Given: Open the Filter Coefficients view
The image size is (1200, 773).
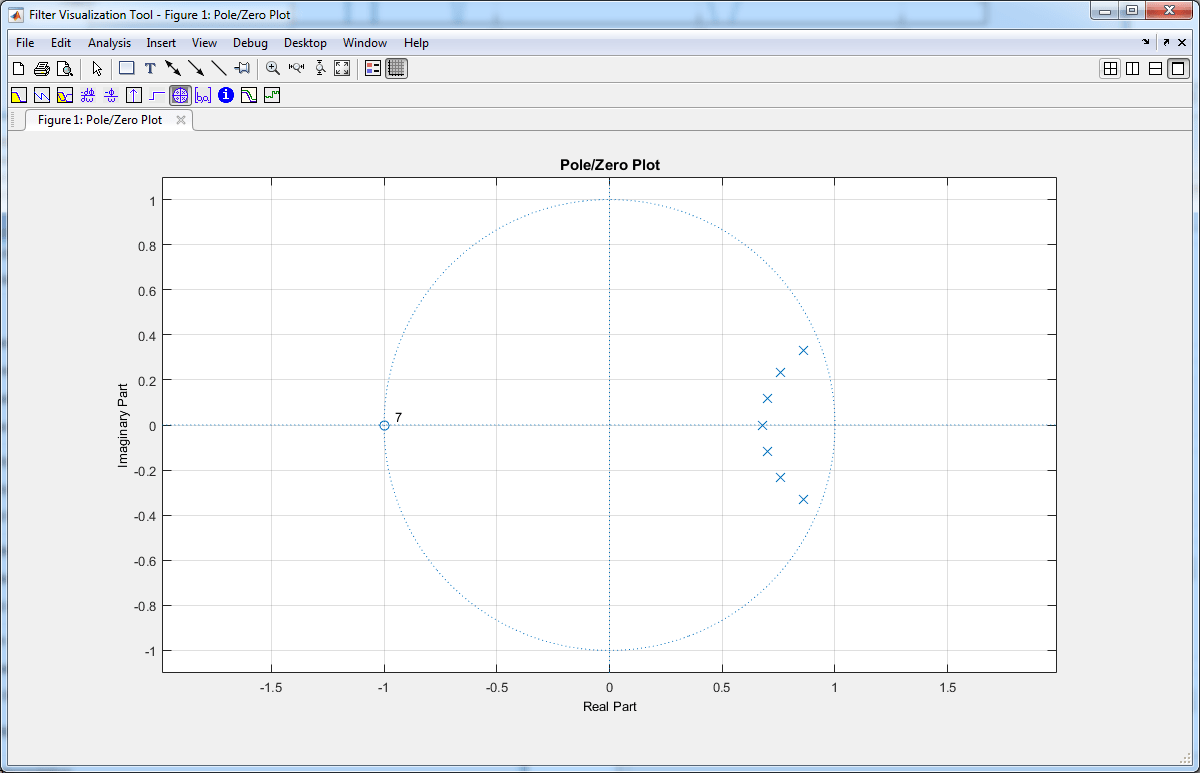Looking at the screenshot, I should click(x=203, y=96).
